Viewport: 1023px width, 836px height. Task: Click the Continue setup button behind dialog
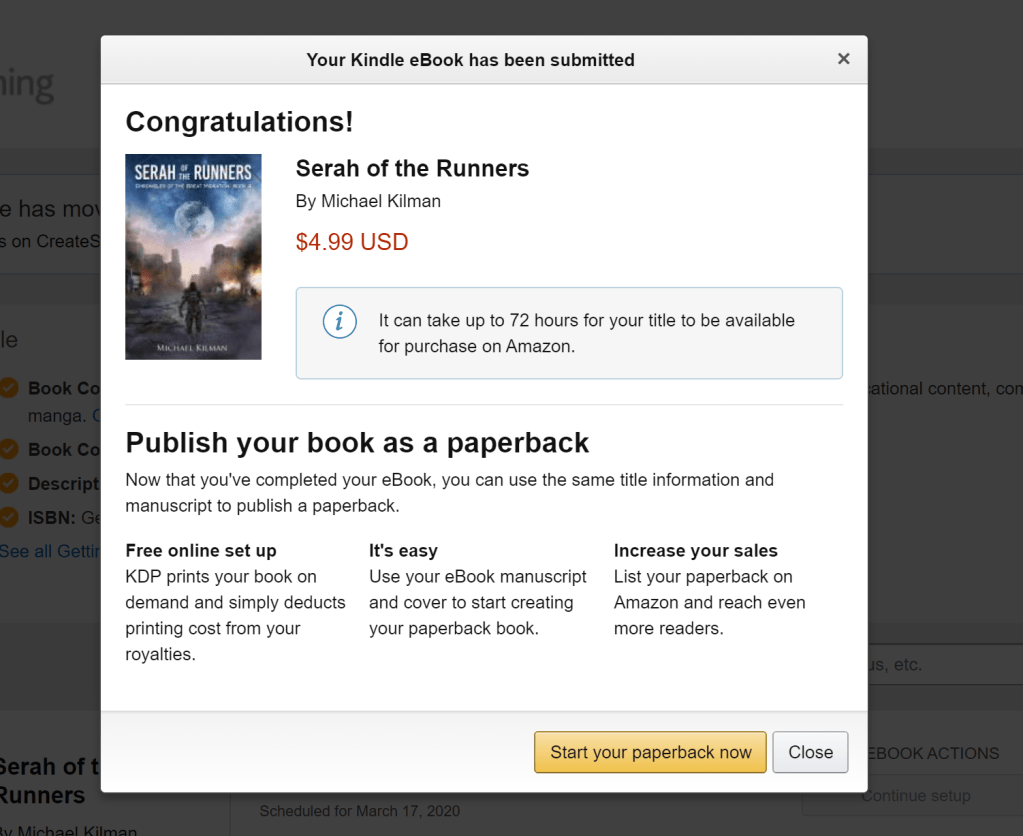915,796
